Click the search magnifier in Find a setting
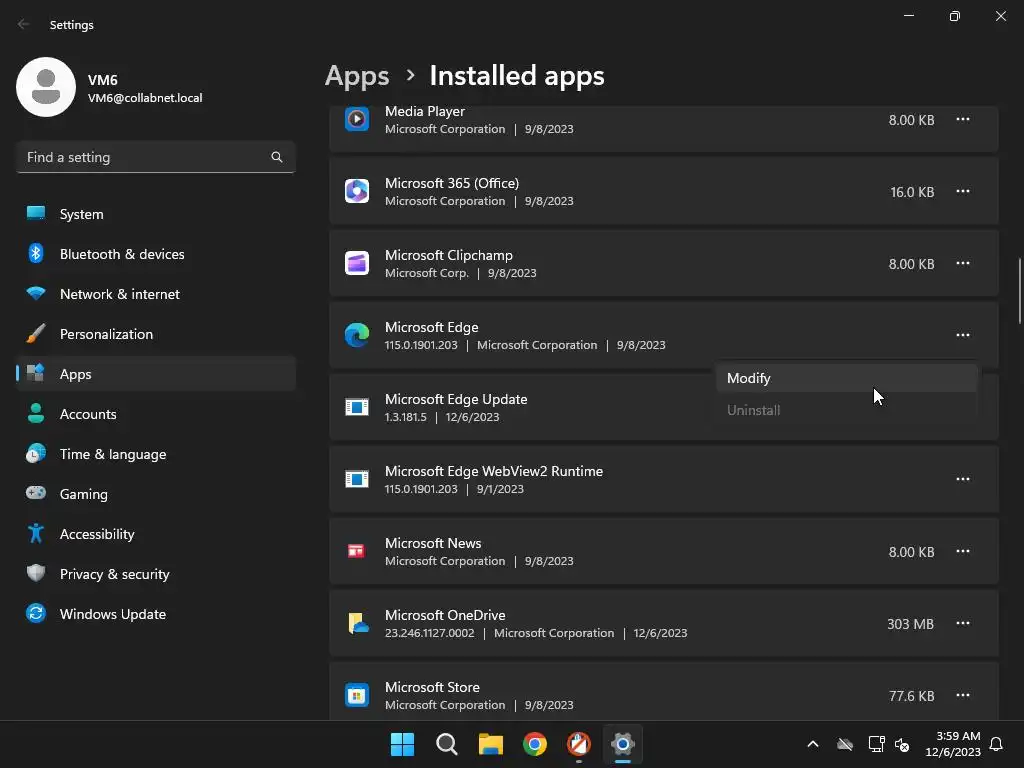 pyautogui.click(x=277, y=157)
